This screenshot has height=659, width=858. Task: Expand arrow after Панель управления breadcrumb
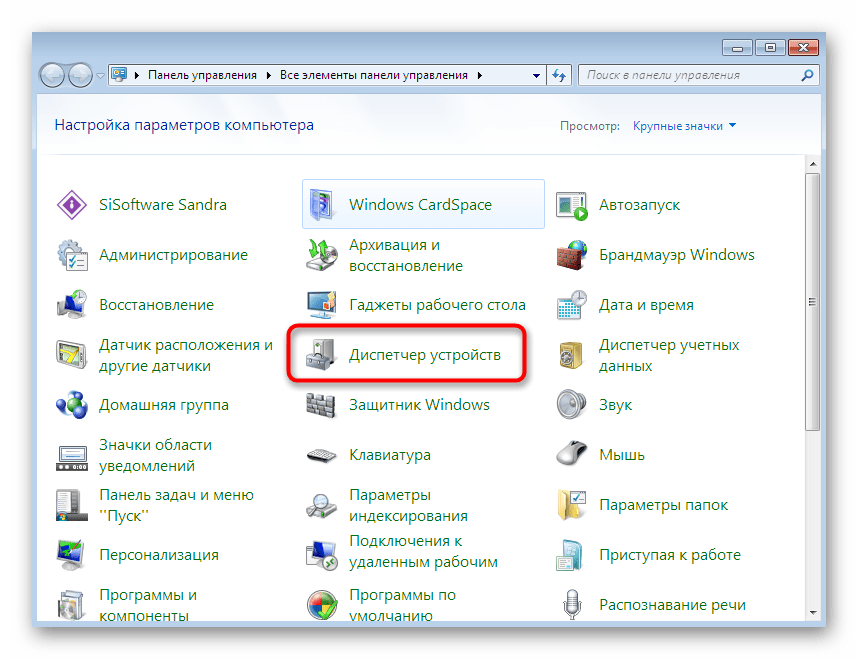click(x=269, y=76)
